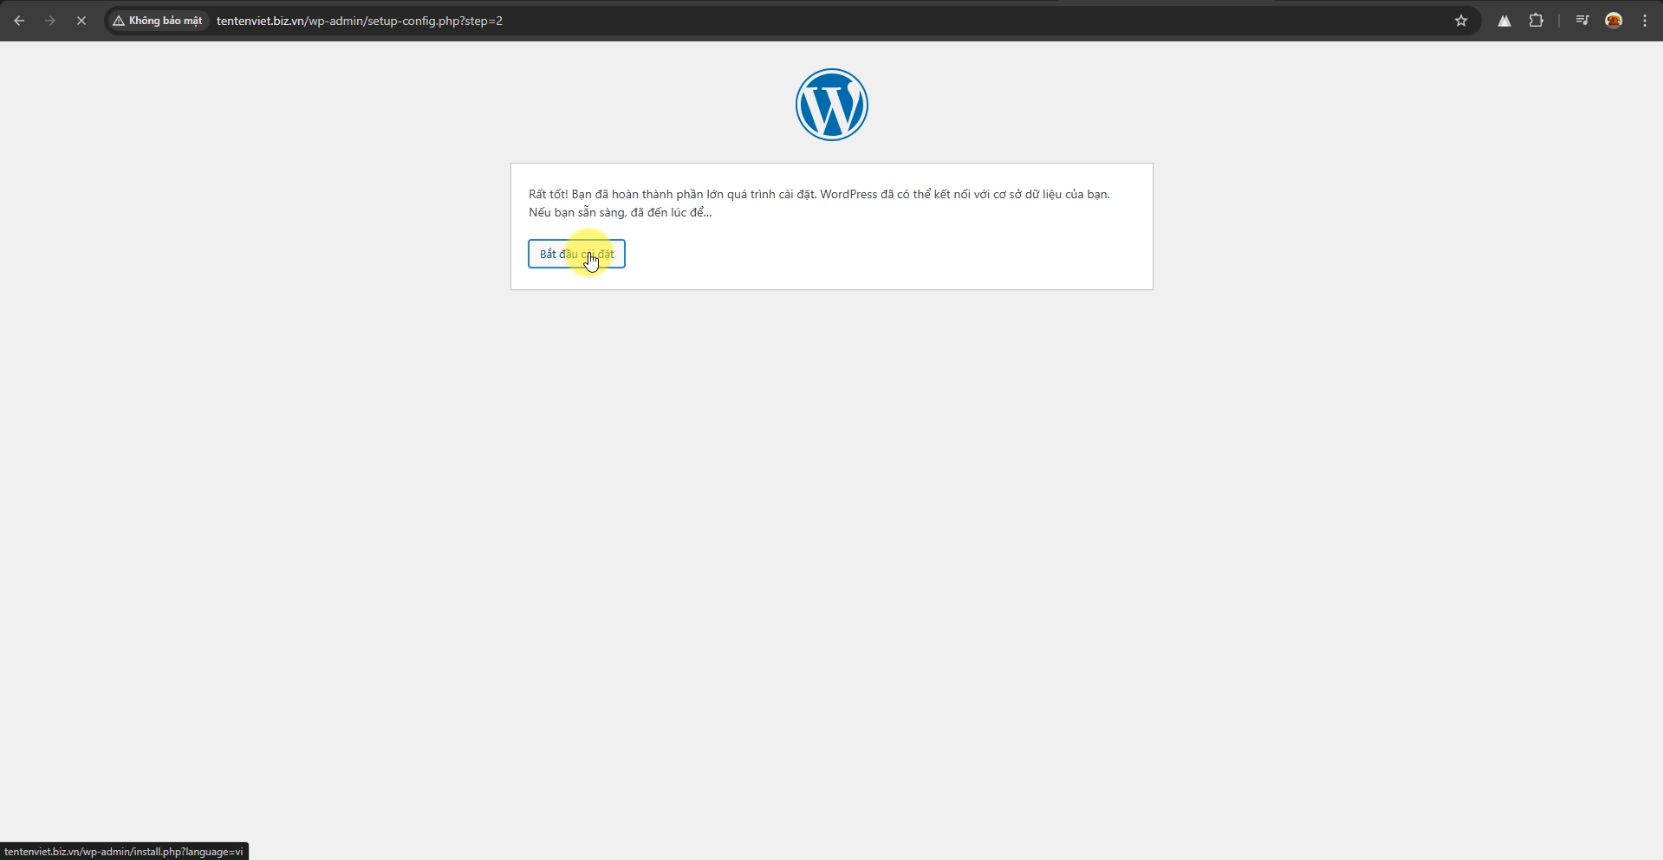1663x860 pixels.
Task: Click the 'Bắt đầu cài đặt' button
Action: tap(577, 254)
